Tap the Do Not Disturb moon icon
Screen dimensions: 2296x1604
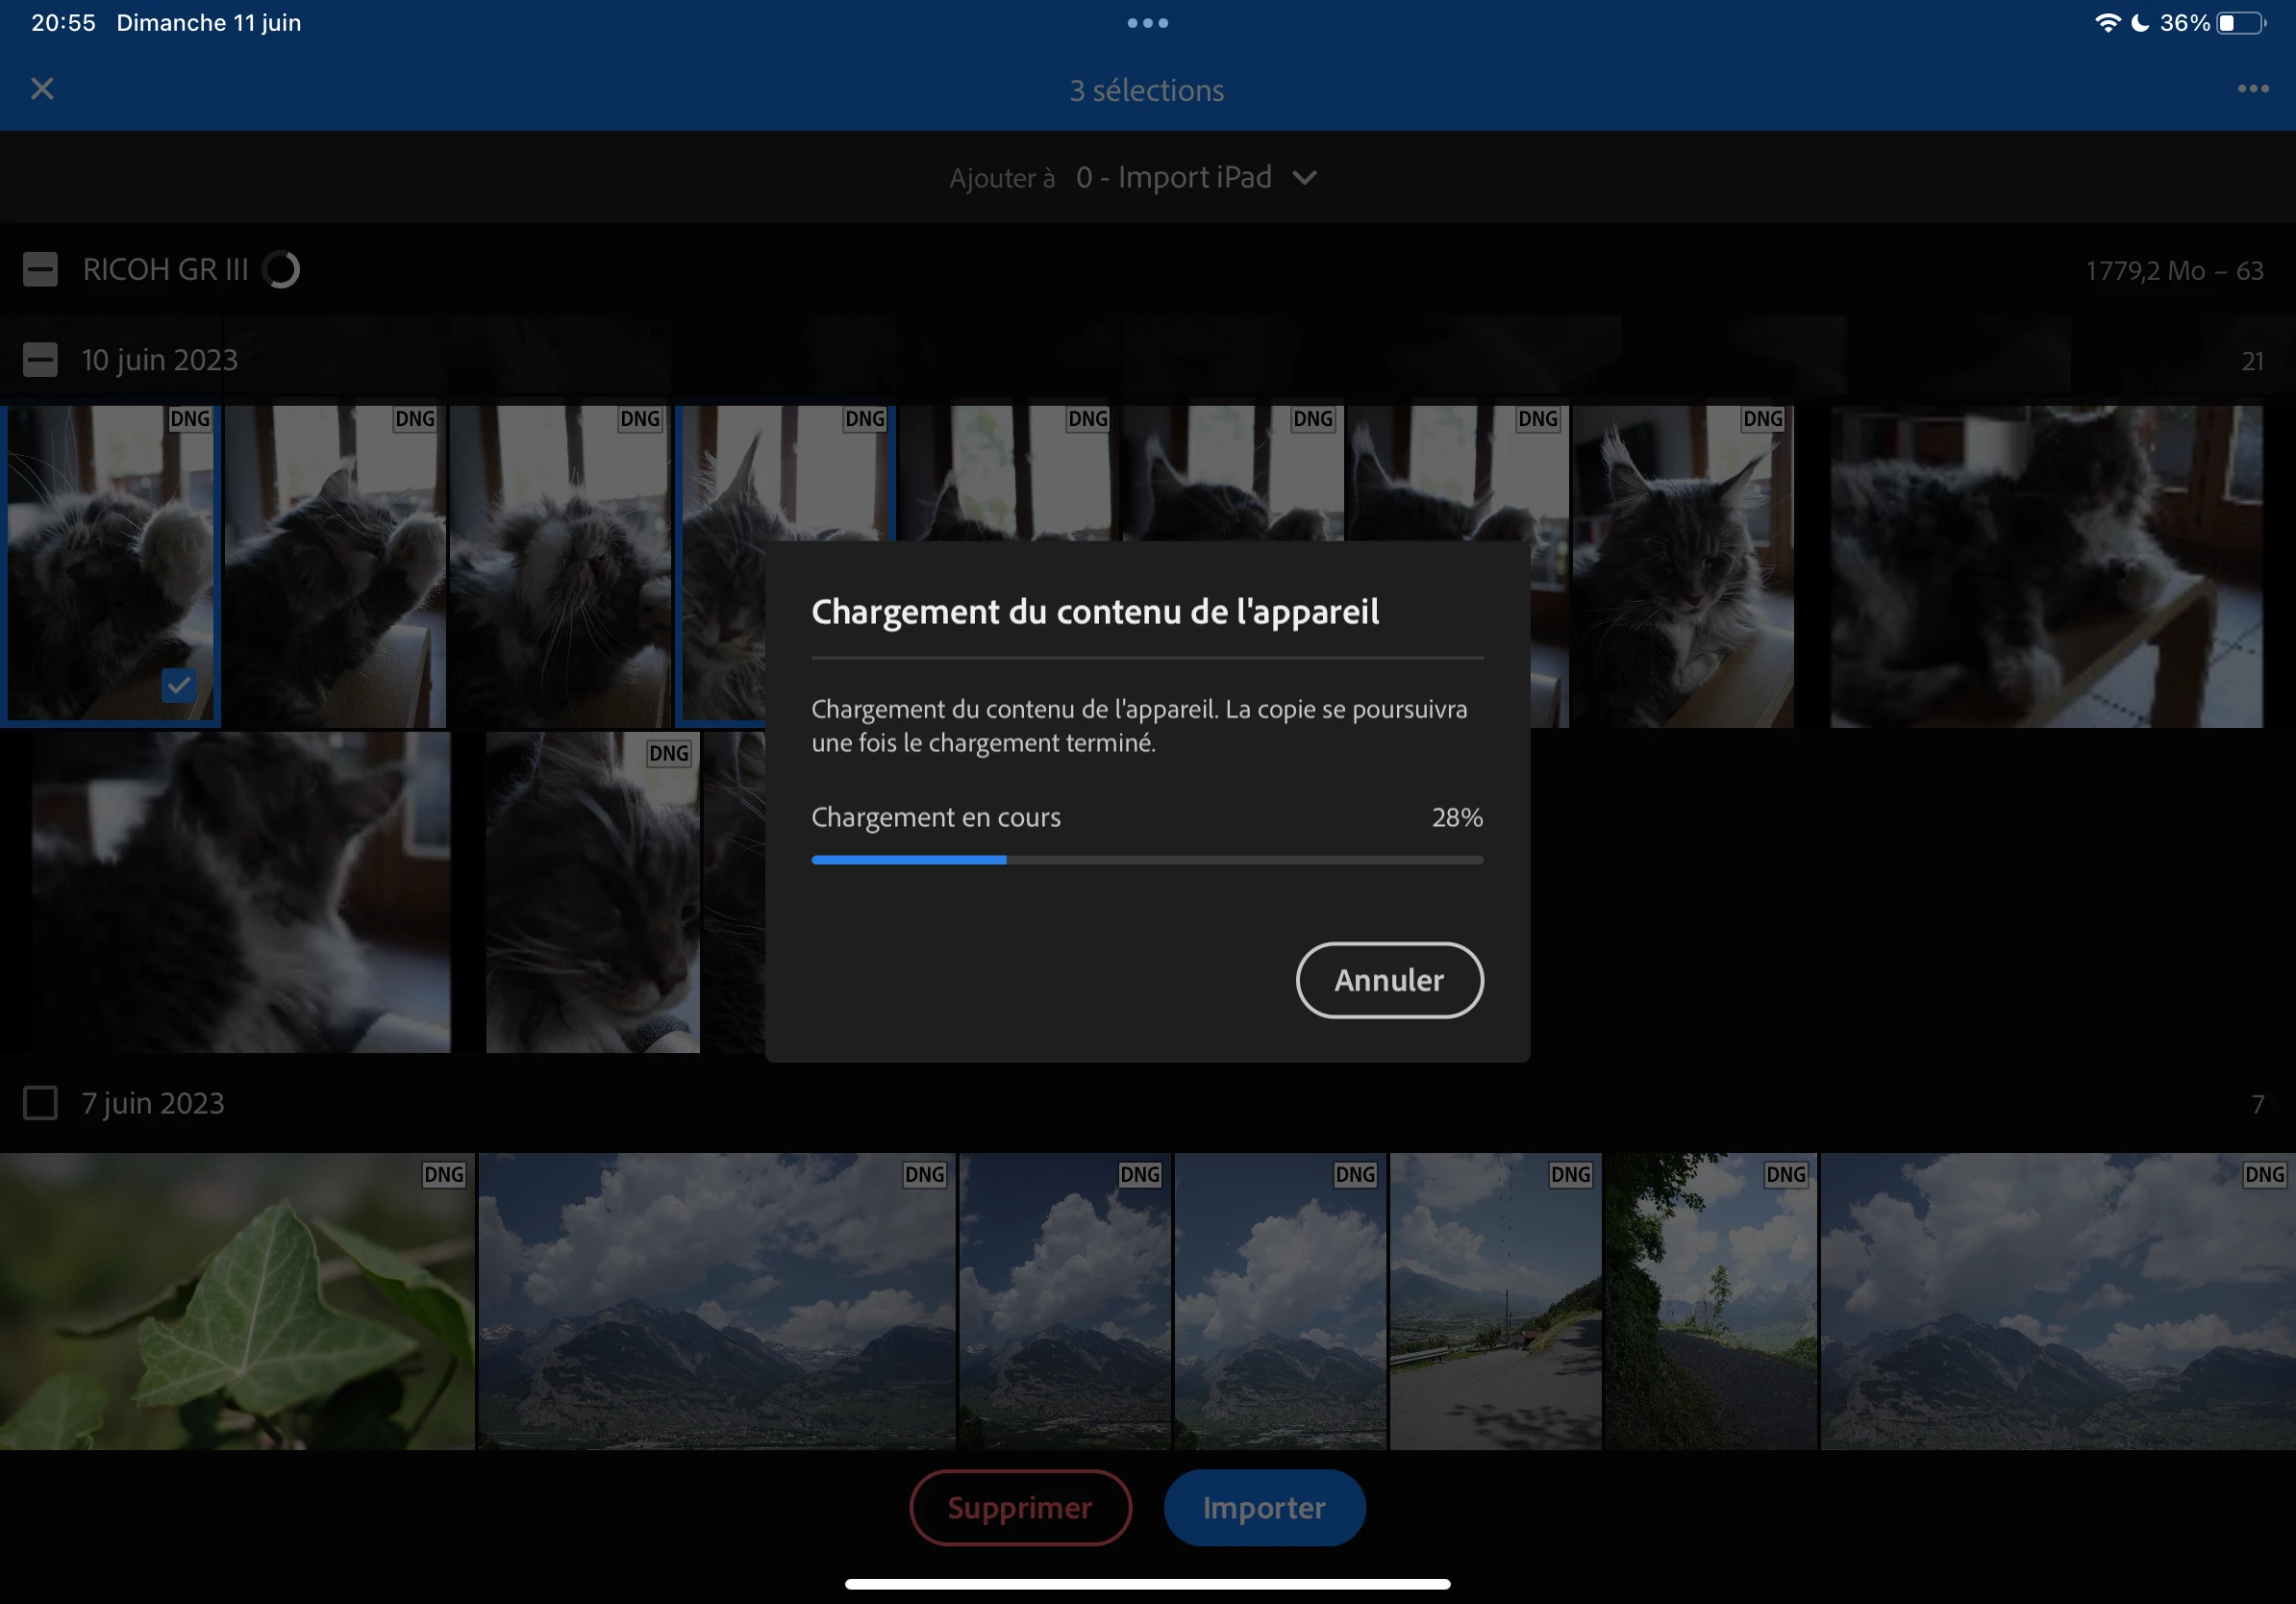(x=2140, y=23)
